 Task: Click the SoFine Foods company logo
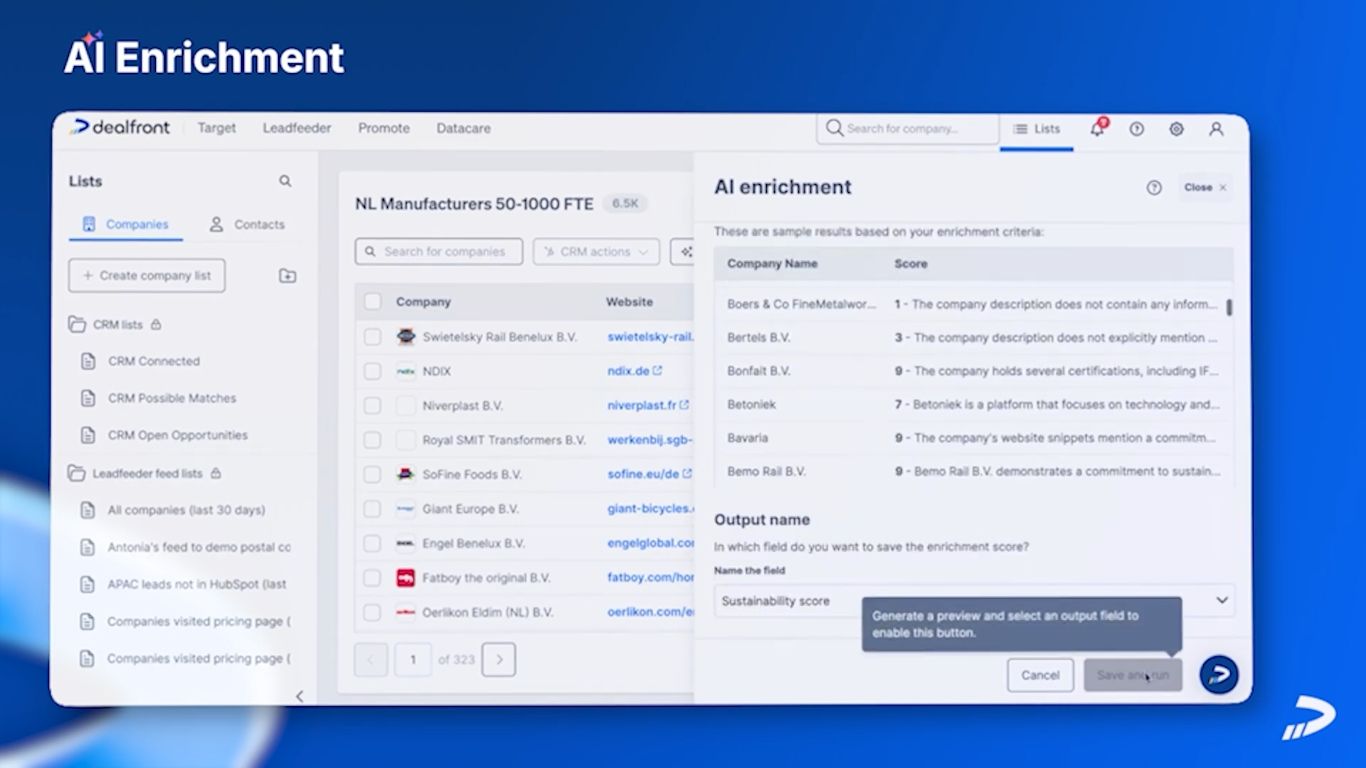click(406, 474)
